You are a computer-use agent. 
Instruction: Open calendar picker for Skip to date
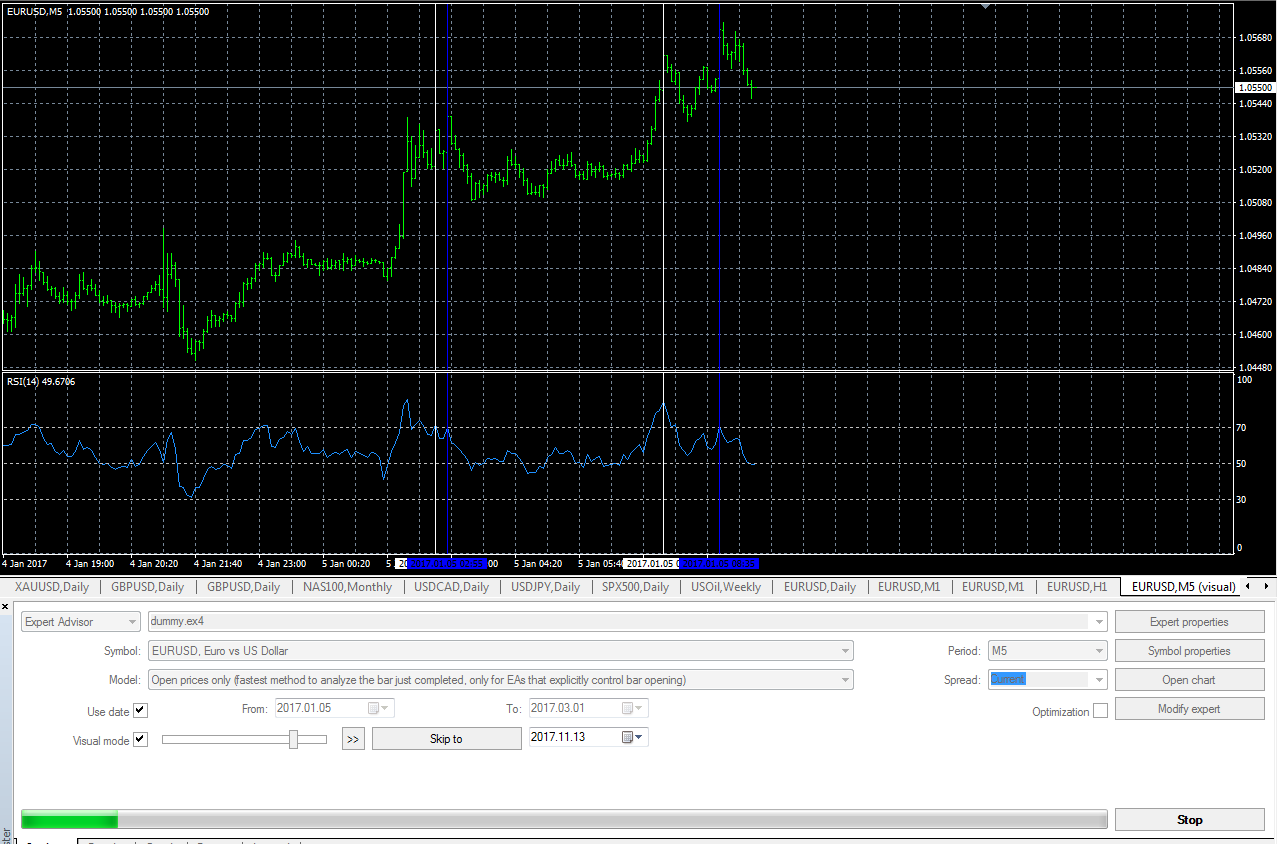pyautogui.click(x=633, y=737)
